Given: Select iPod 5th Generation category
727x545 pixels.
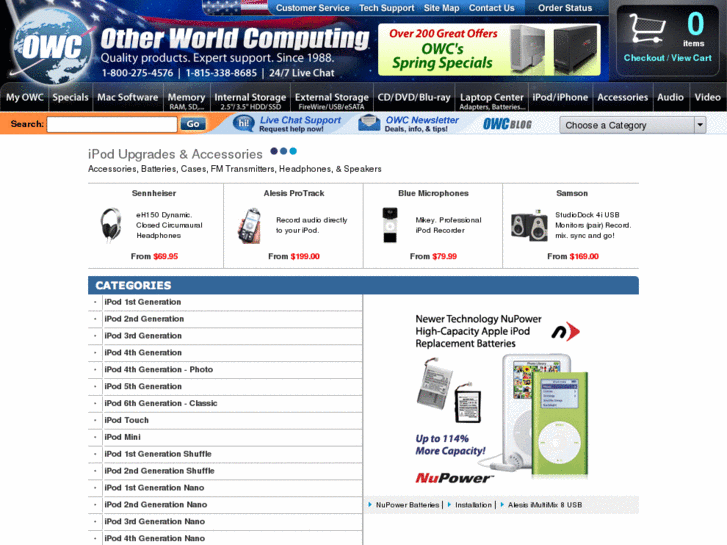Looking at the screenshot, I should click(143, 386).
